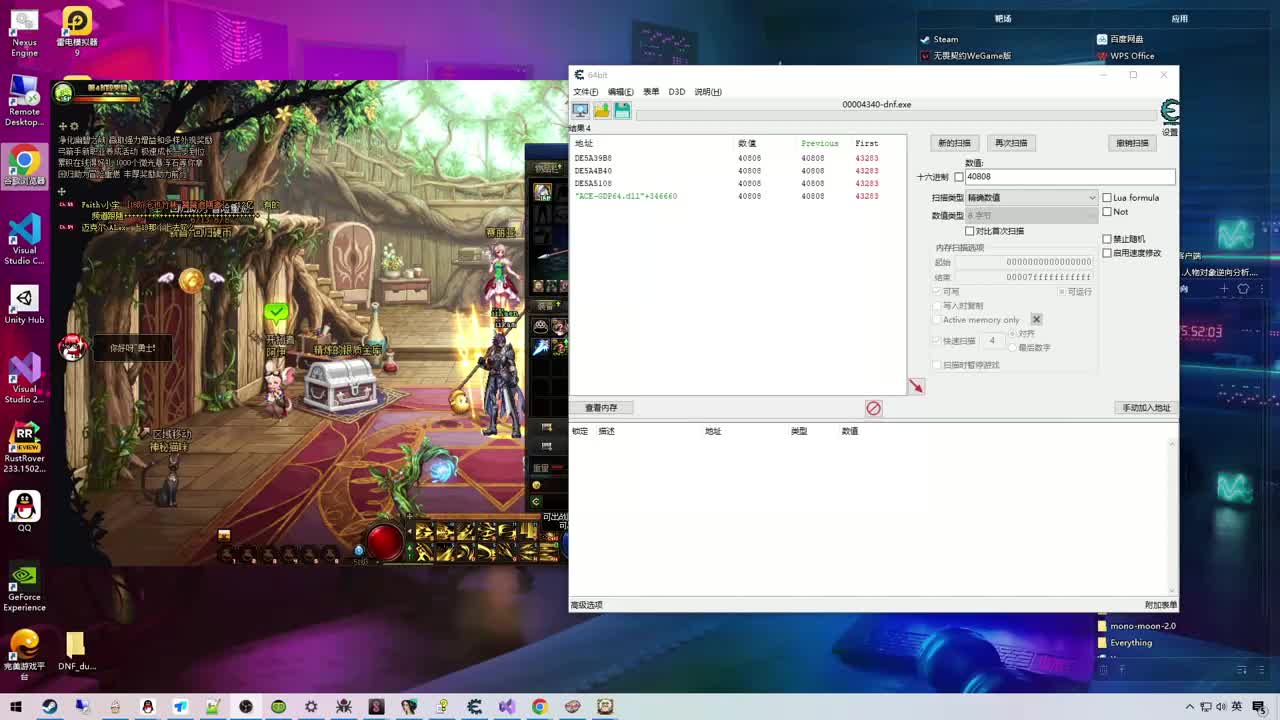Expand the scan type (扫描类型) dropdown

1031,198
